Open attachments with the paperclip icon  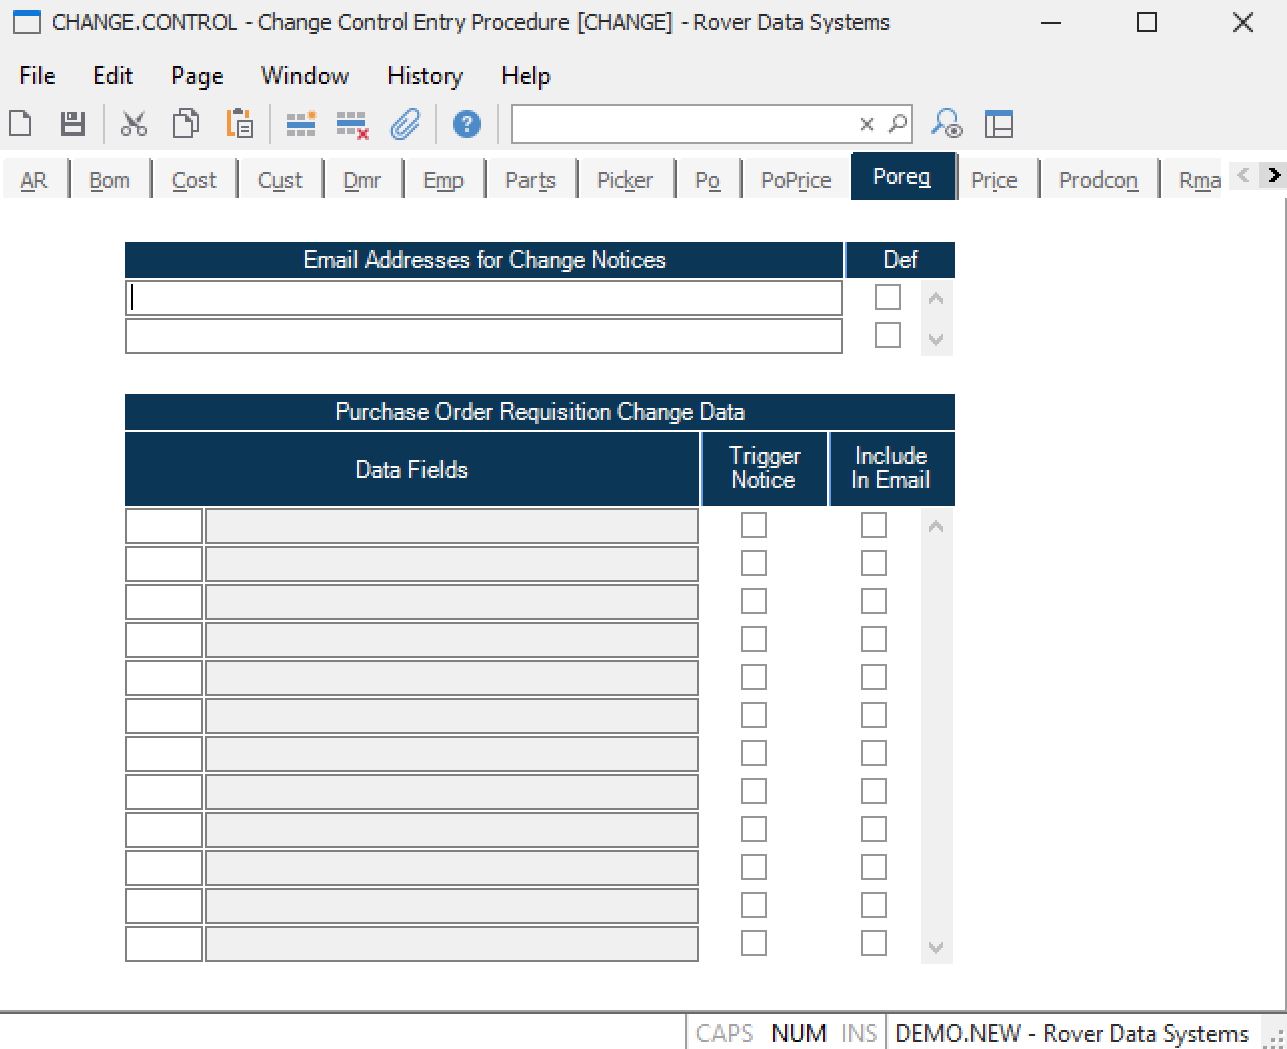tap(405, 124)
